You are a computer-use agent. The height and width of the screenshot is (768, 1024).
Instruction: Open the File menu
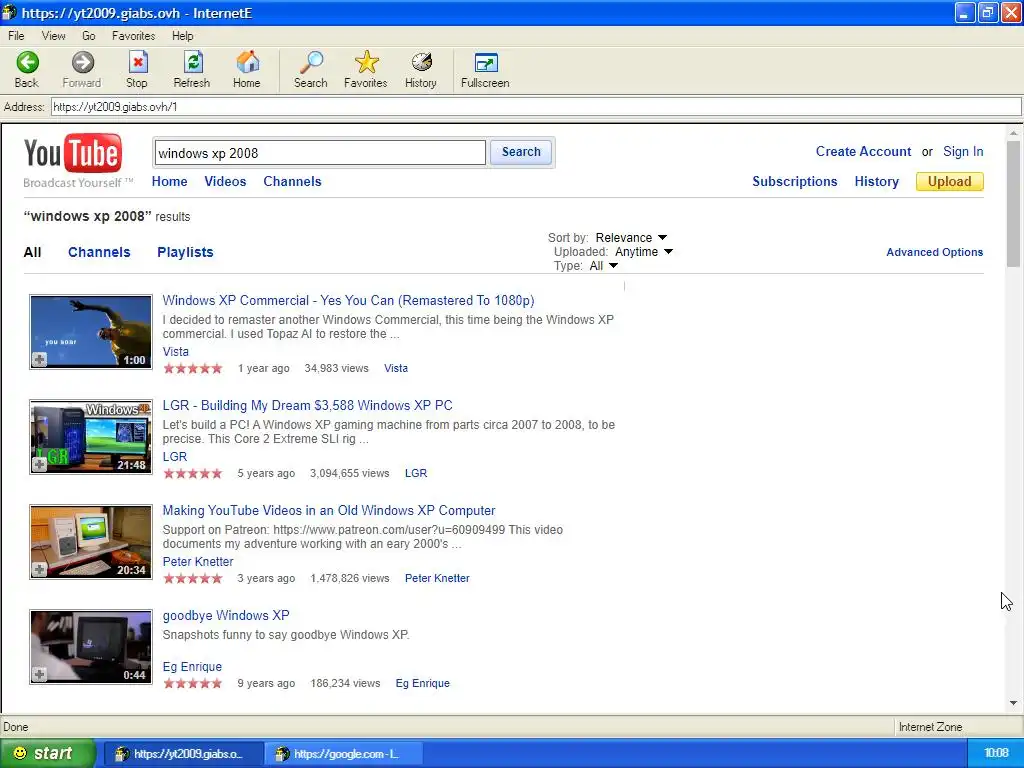(x=16, y=36)
